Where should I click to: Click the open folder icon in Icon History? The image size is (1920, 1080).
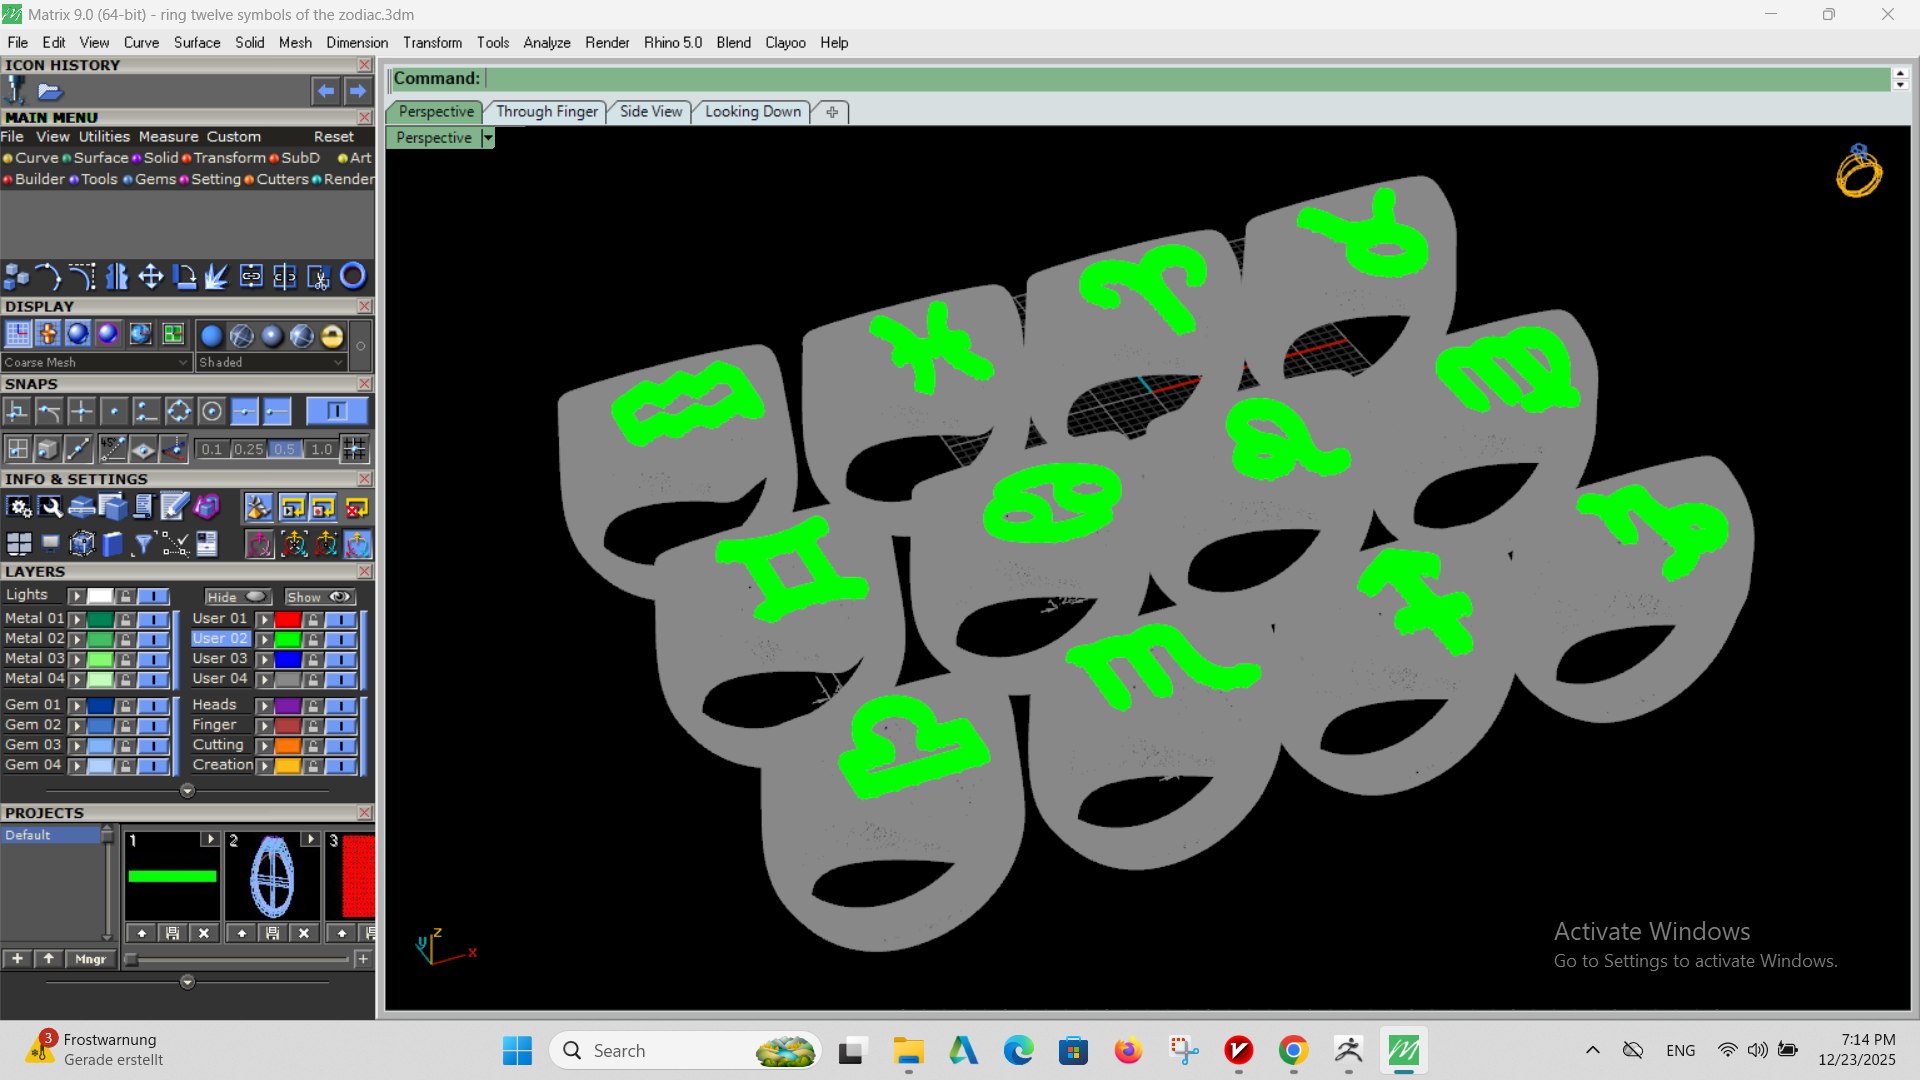pyautogui.click(x=50, y=92)
